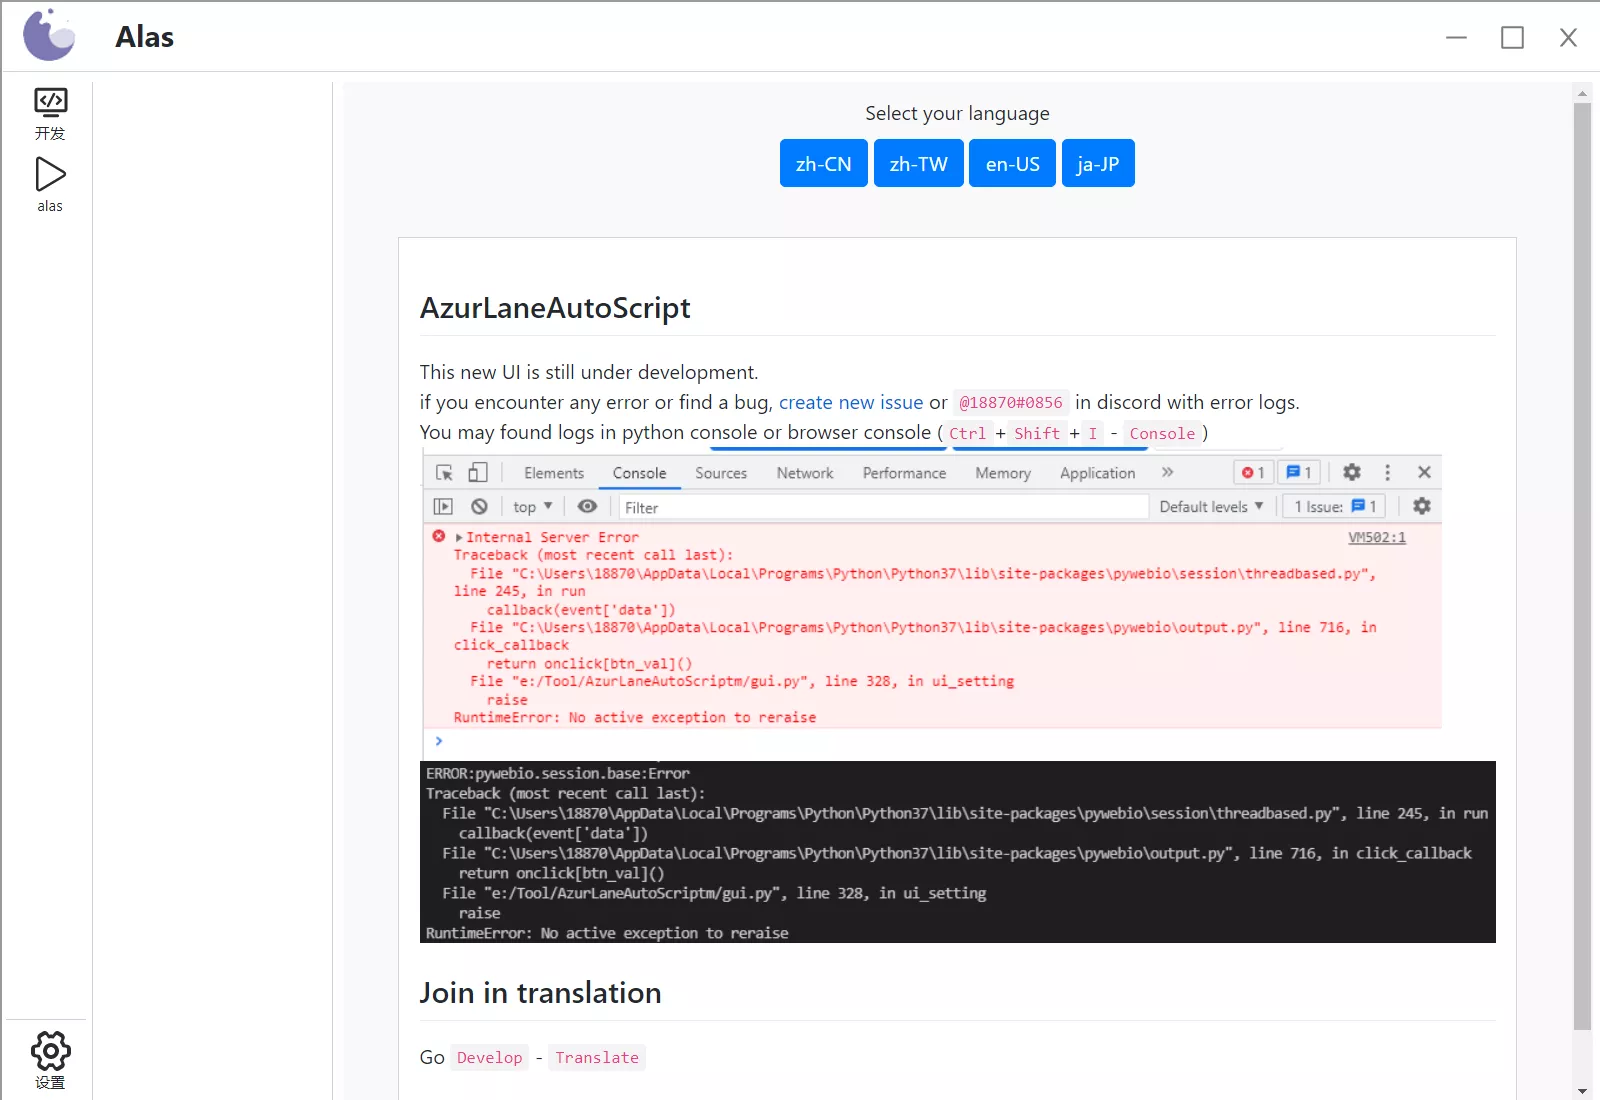Open the DevTools three-dot menu
This screenshot has height=1100, width=1600.
tap(1387, 472)
